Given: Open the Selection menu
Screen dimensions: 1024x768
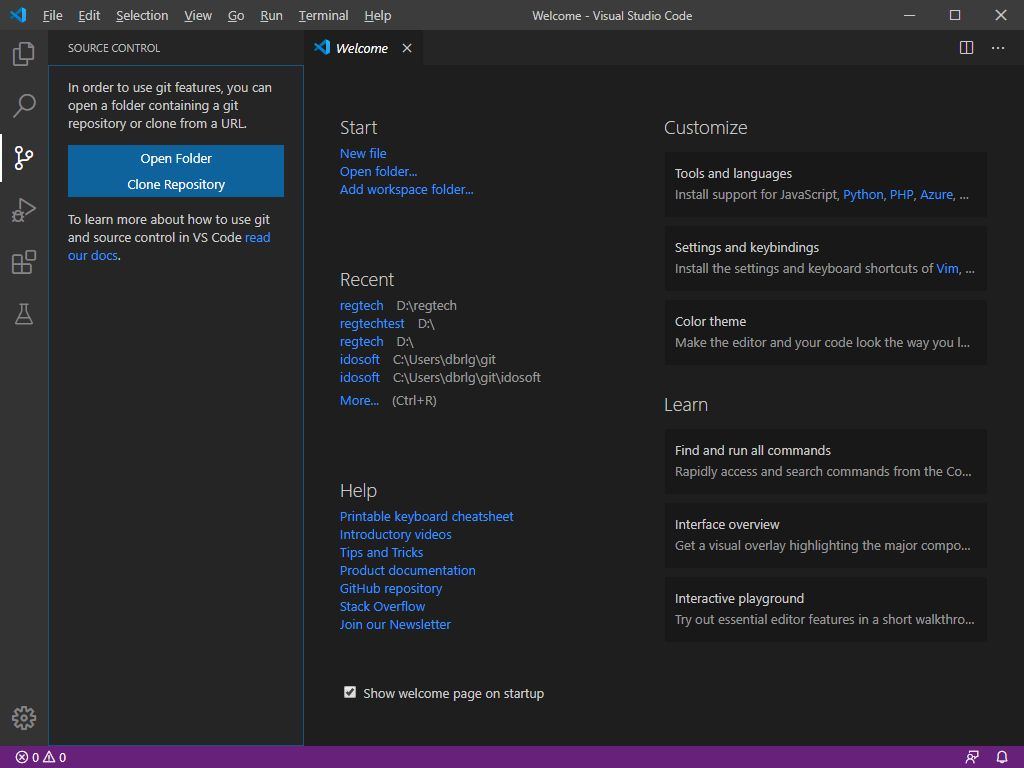Looking at the screenshot, I should [x=142, y=15].
